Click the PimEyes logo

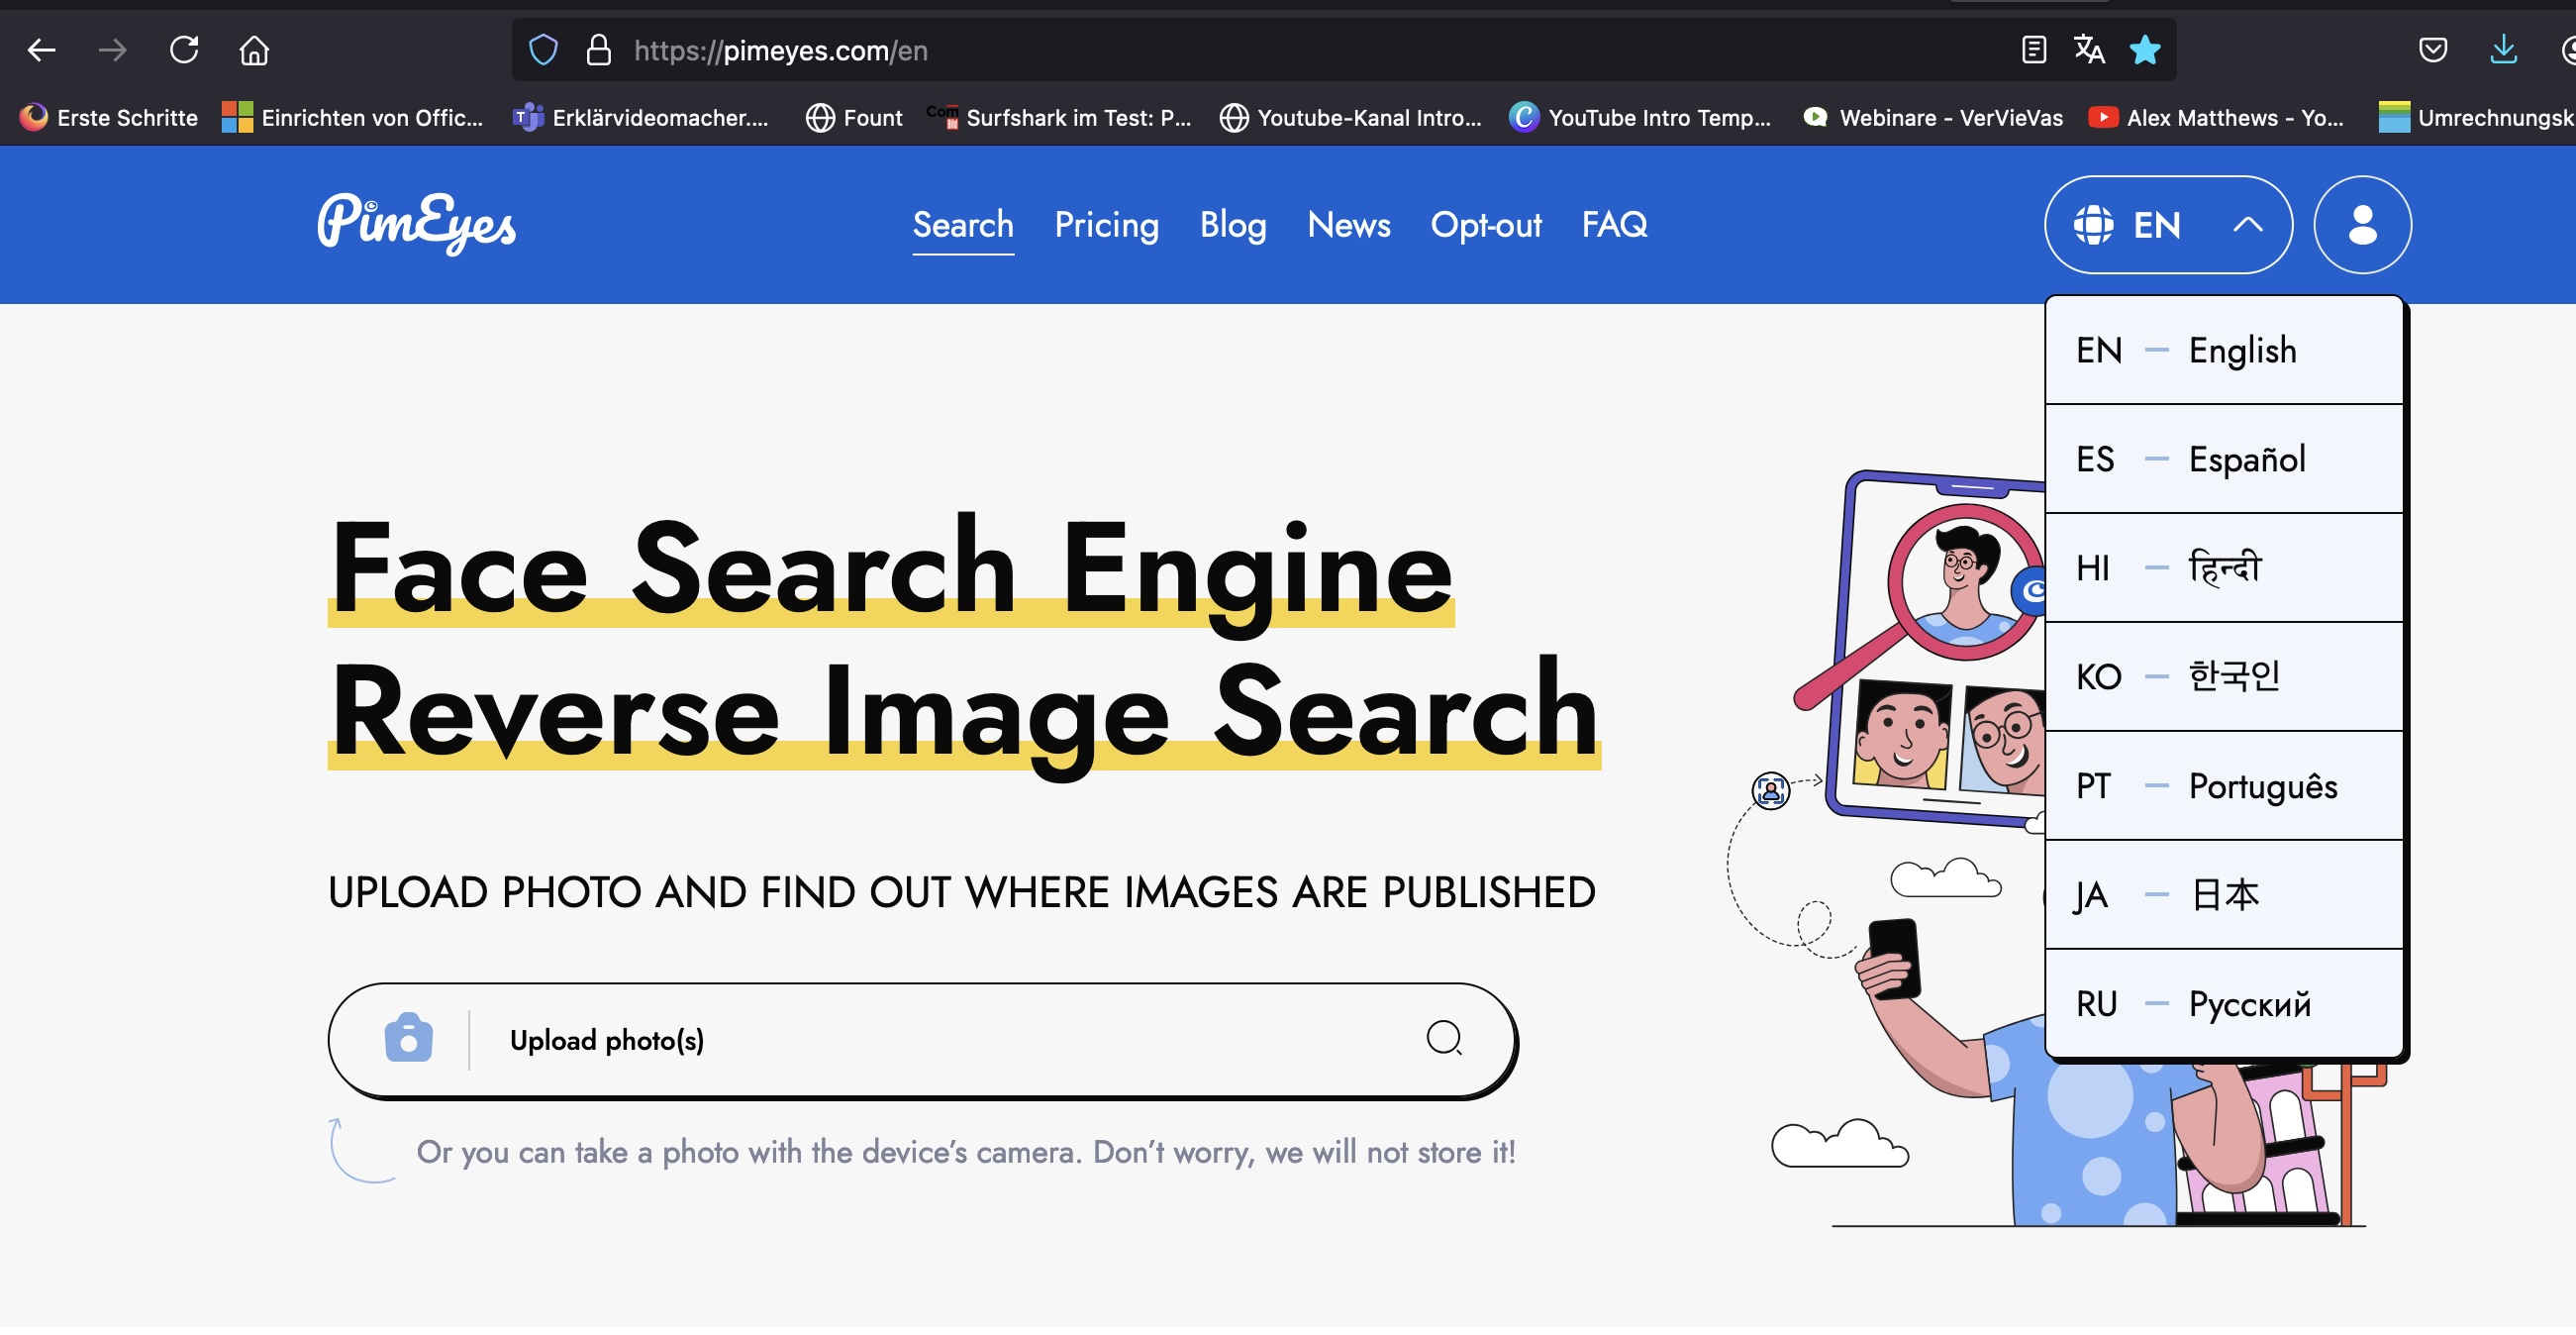pos(417,224)
